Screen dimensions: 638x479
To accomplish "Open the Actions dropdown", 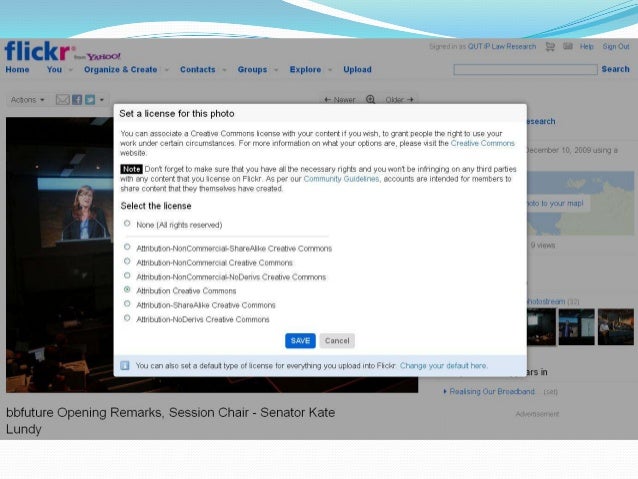I will point(27,100).
